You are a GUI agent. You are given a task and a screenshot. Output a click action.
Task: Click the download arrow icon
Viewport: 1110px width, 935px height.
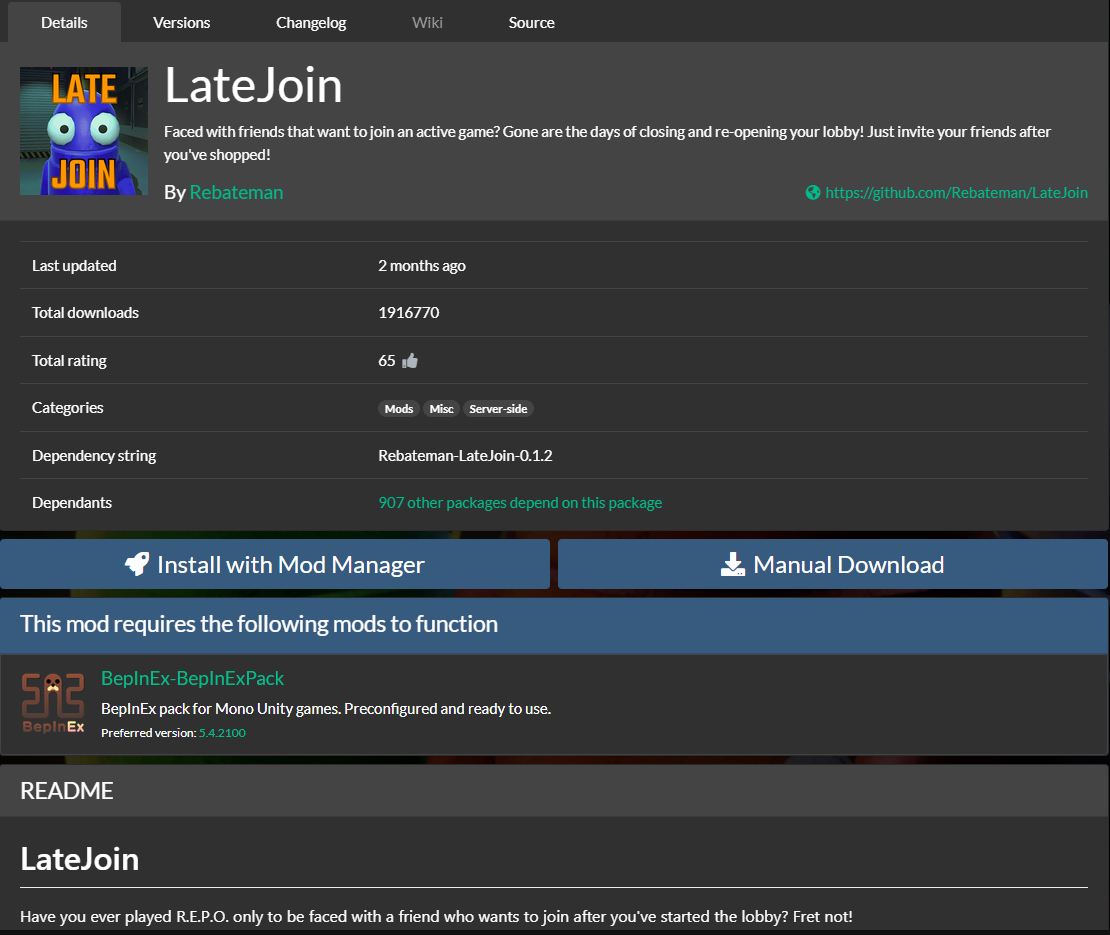(733, 564)
